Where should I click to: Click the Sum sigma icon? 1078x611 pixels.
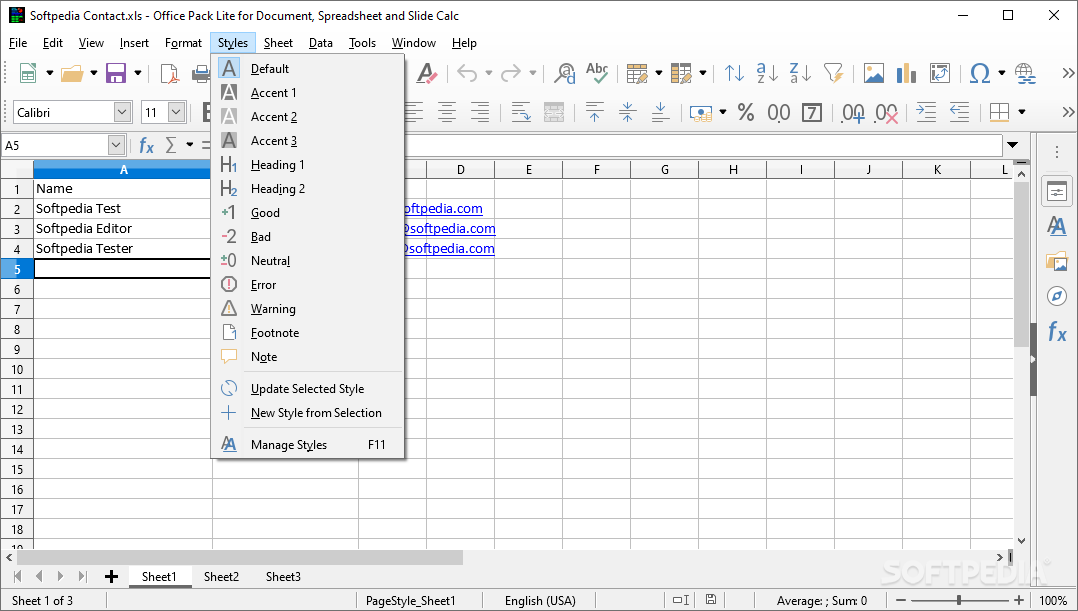pos(170,145)
